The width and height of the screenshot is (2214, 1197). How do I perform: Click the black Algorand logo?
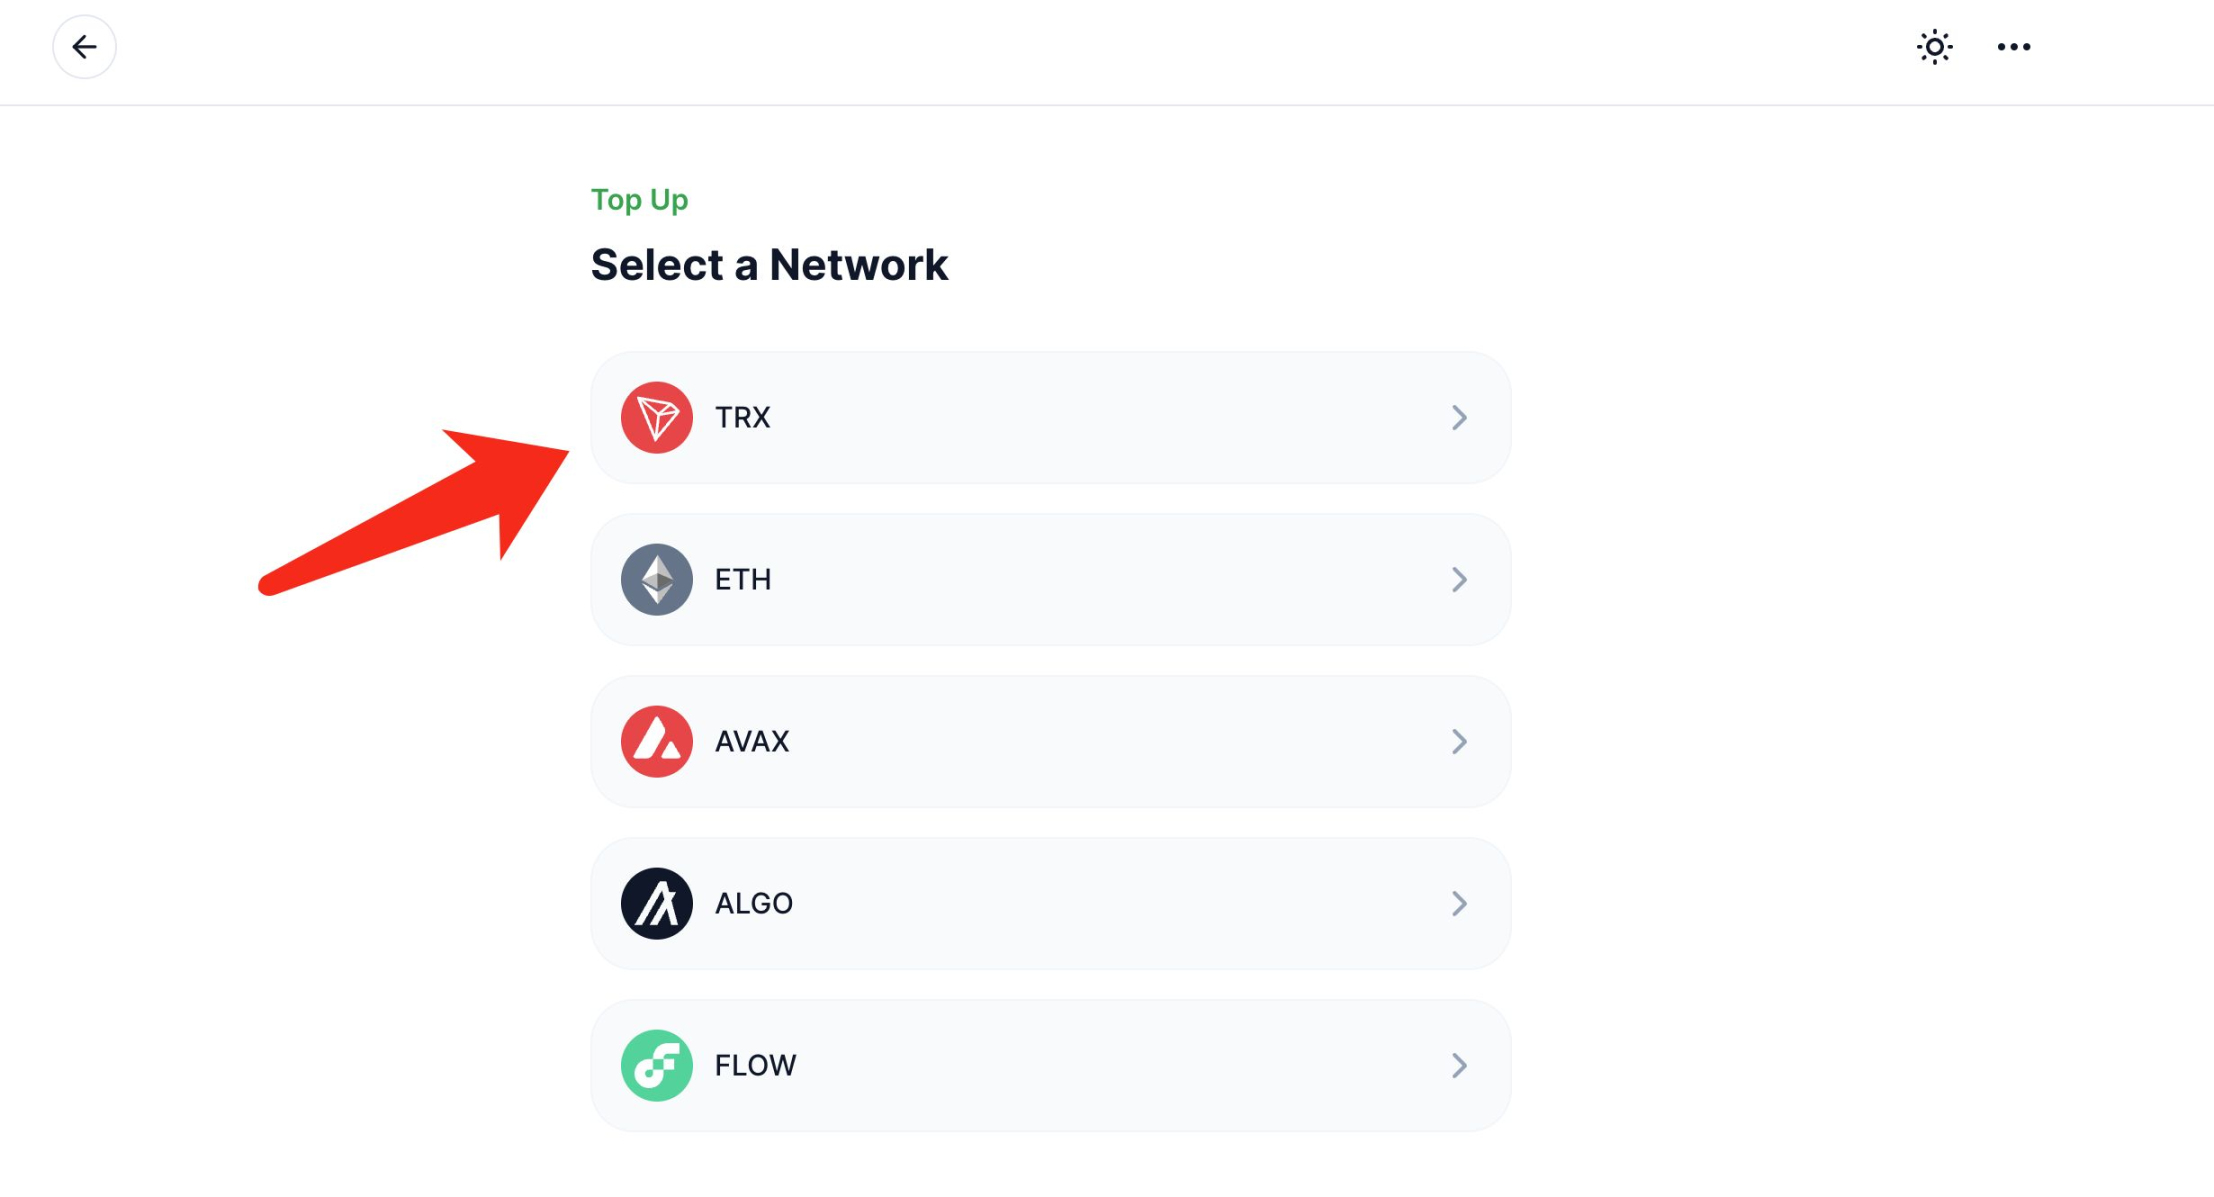(656, 903)
